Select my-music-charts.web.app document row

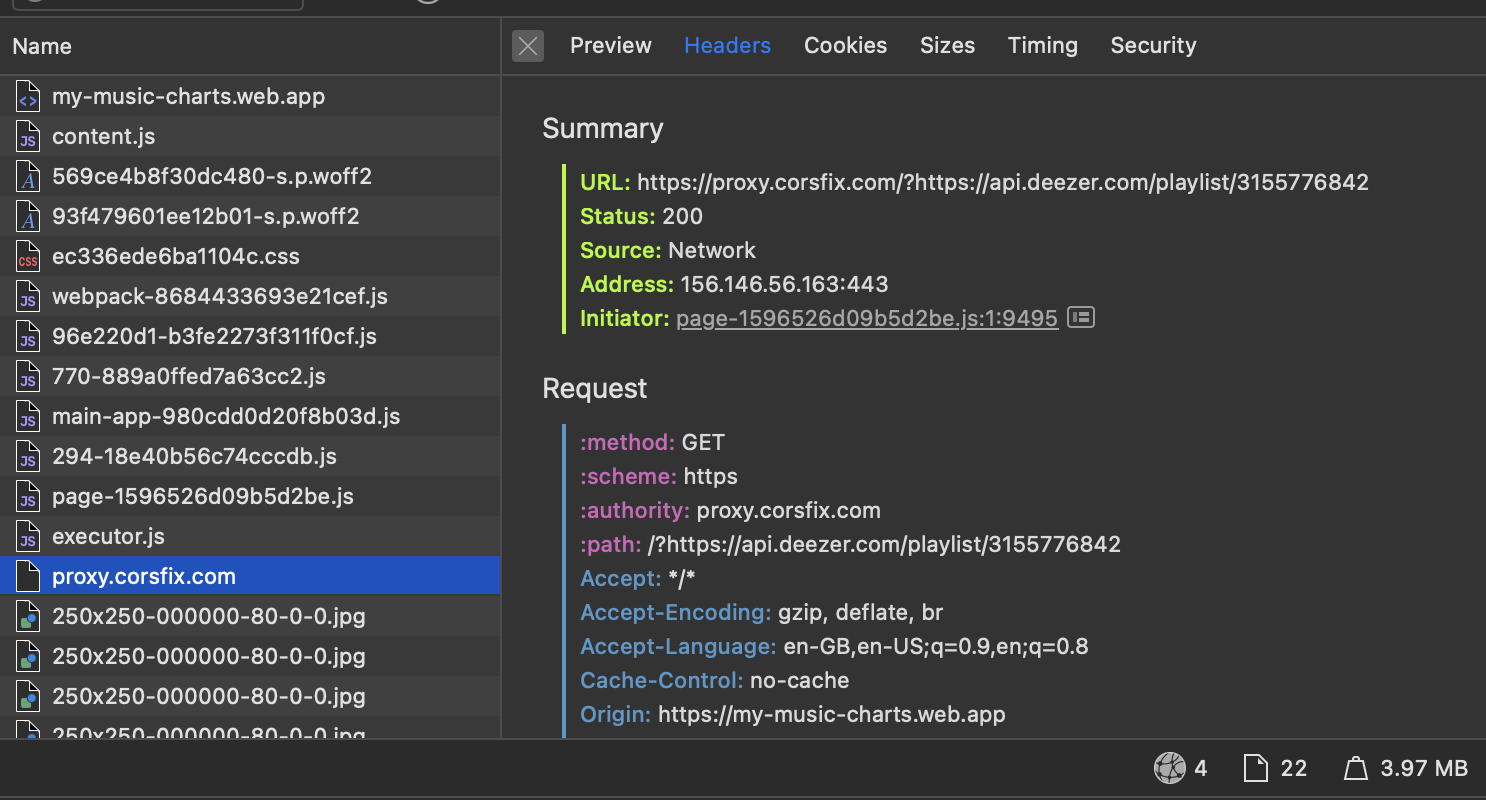250,97
